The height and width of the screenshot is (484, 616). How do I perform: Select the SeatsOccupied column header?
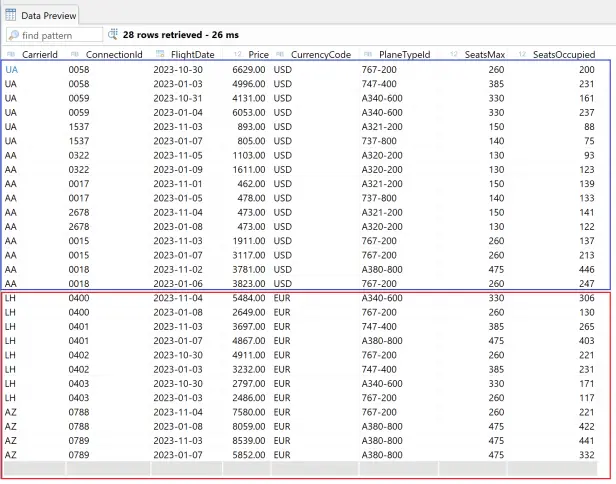[x=564, y=55]
